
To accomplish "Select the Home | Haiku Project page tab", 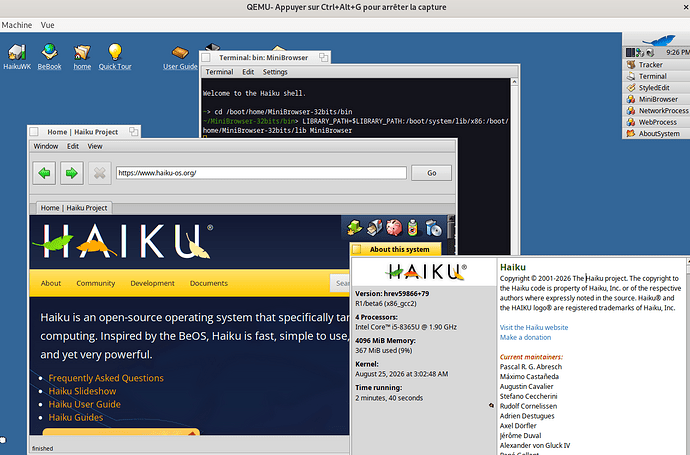I will 74,208.
